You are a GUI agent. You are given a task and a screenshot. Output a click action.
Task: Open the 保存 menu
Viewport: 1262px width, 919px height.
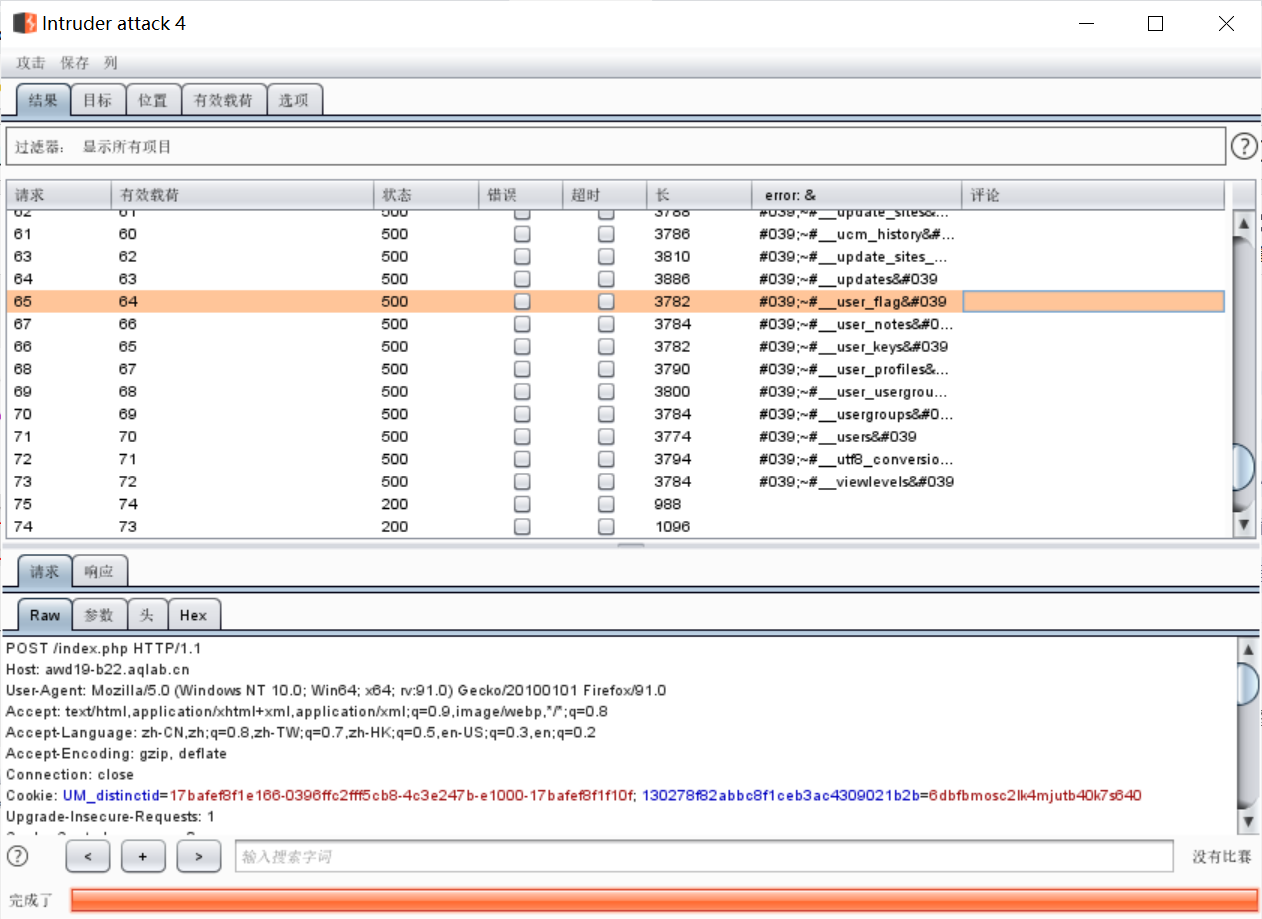click(x=75, y=62)
